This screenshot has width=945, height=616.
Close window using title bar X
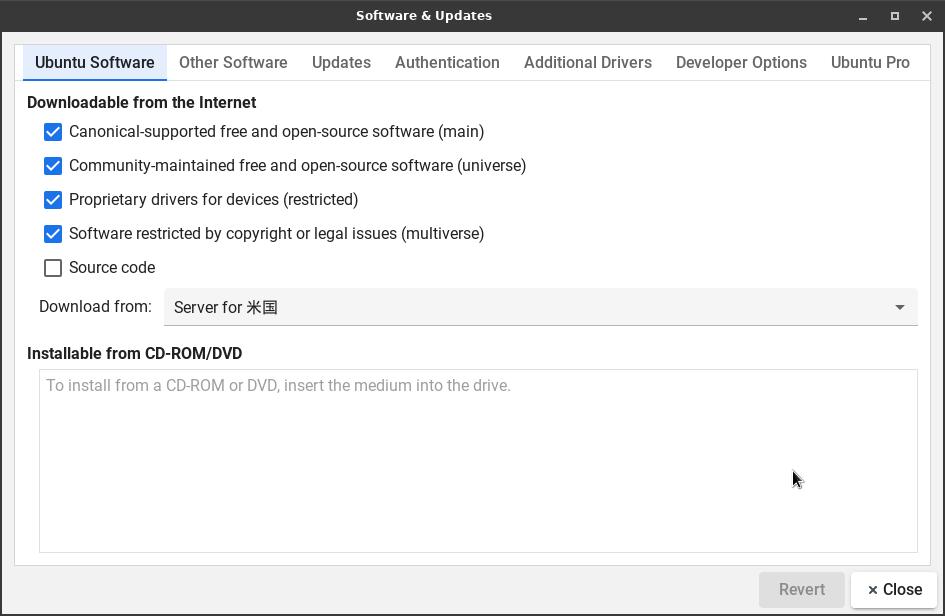pyautogui.click(x=927, y=16)
